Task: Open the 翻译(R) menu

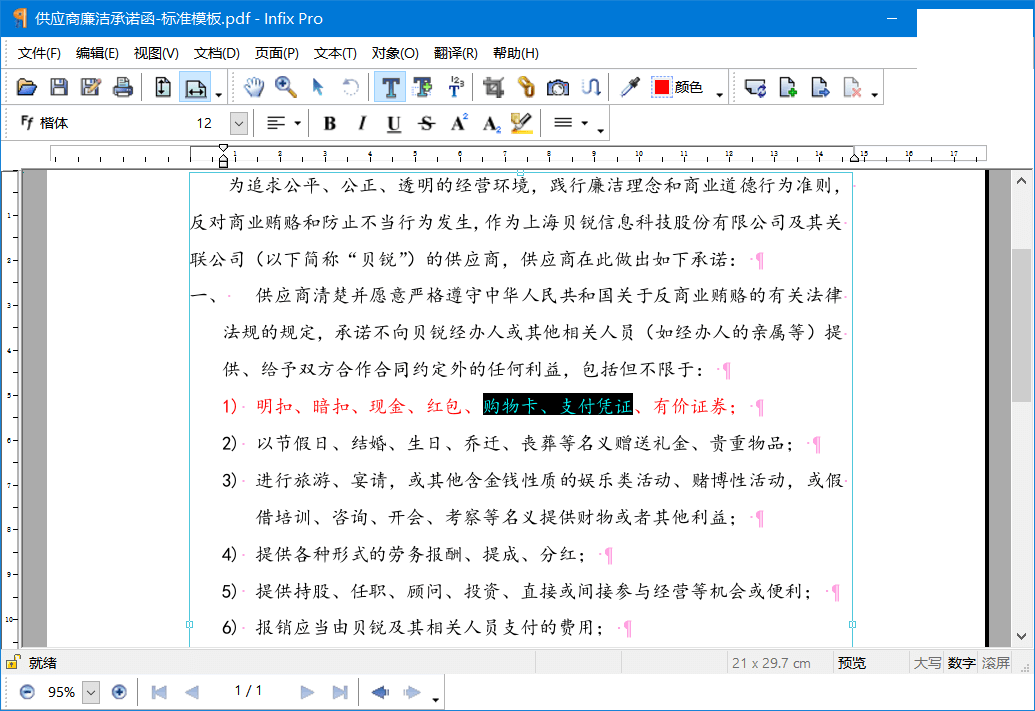Action: click(x=455, y=53)
